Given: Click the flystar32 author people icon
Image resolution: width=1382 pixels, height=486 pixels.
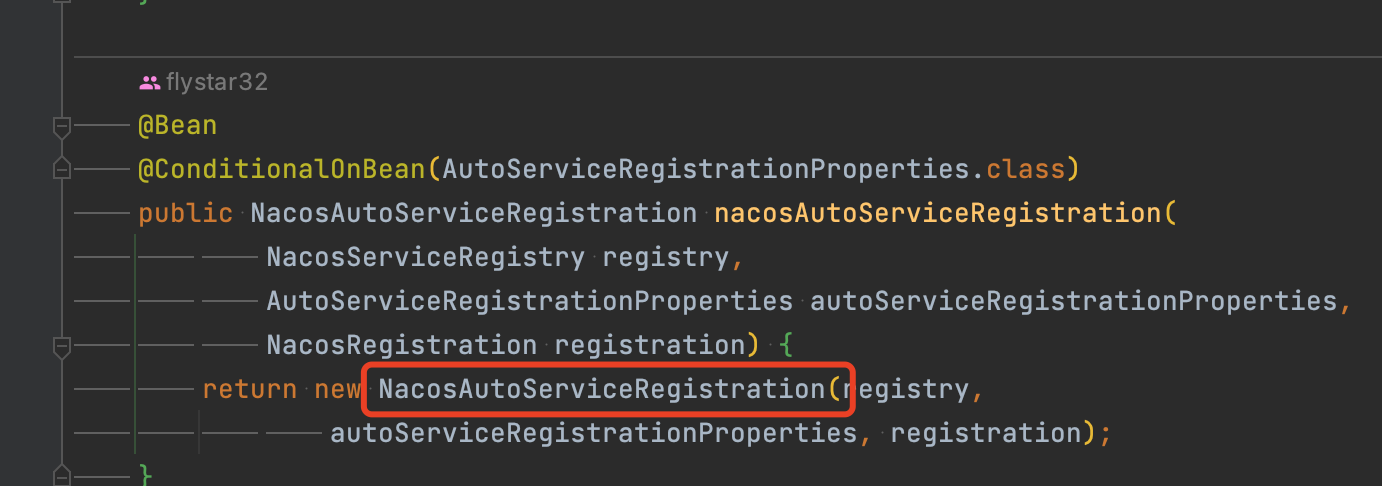Looking at the screenshot, I should 150,83.
